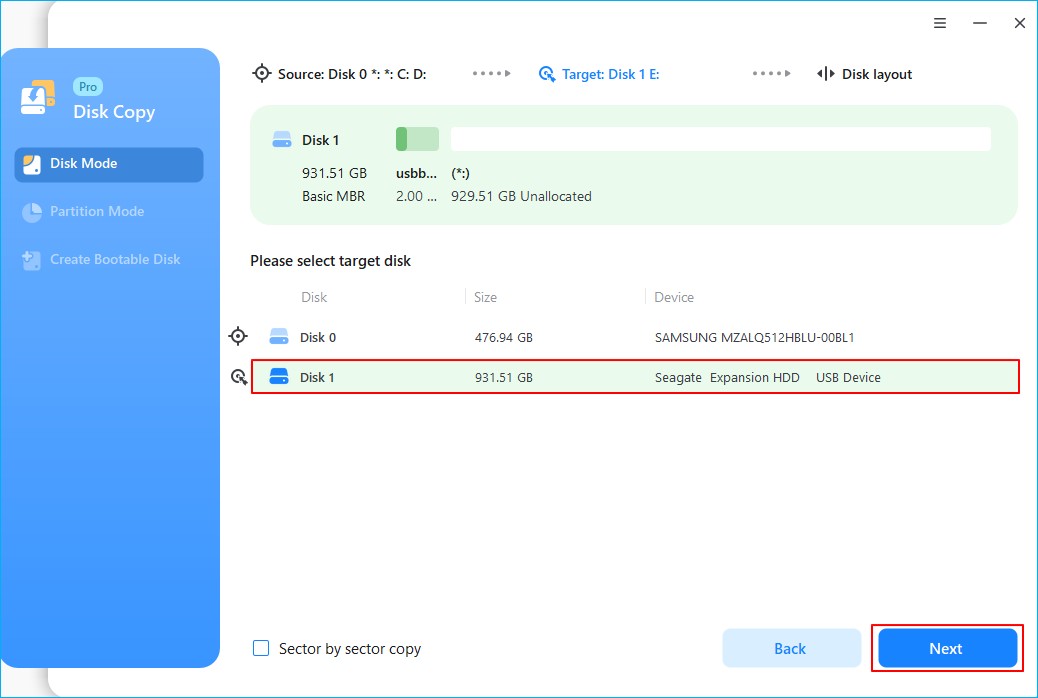Click crosshair marker beside Disk 0 row

238,336
